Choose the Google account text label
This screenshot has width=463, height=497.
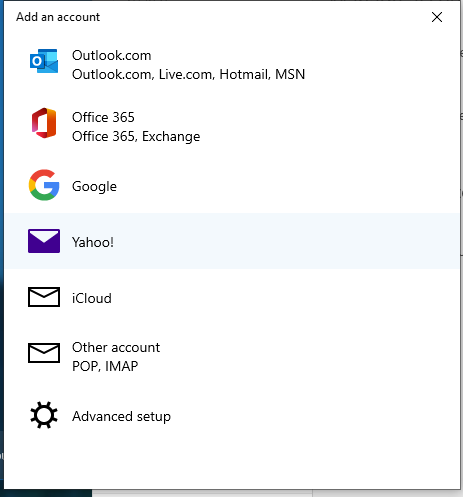(x=94, y=186)
